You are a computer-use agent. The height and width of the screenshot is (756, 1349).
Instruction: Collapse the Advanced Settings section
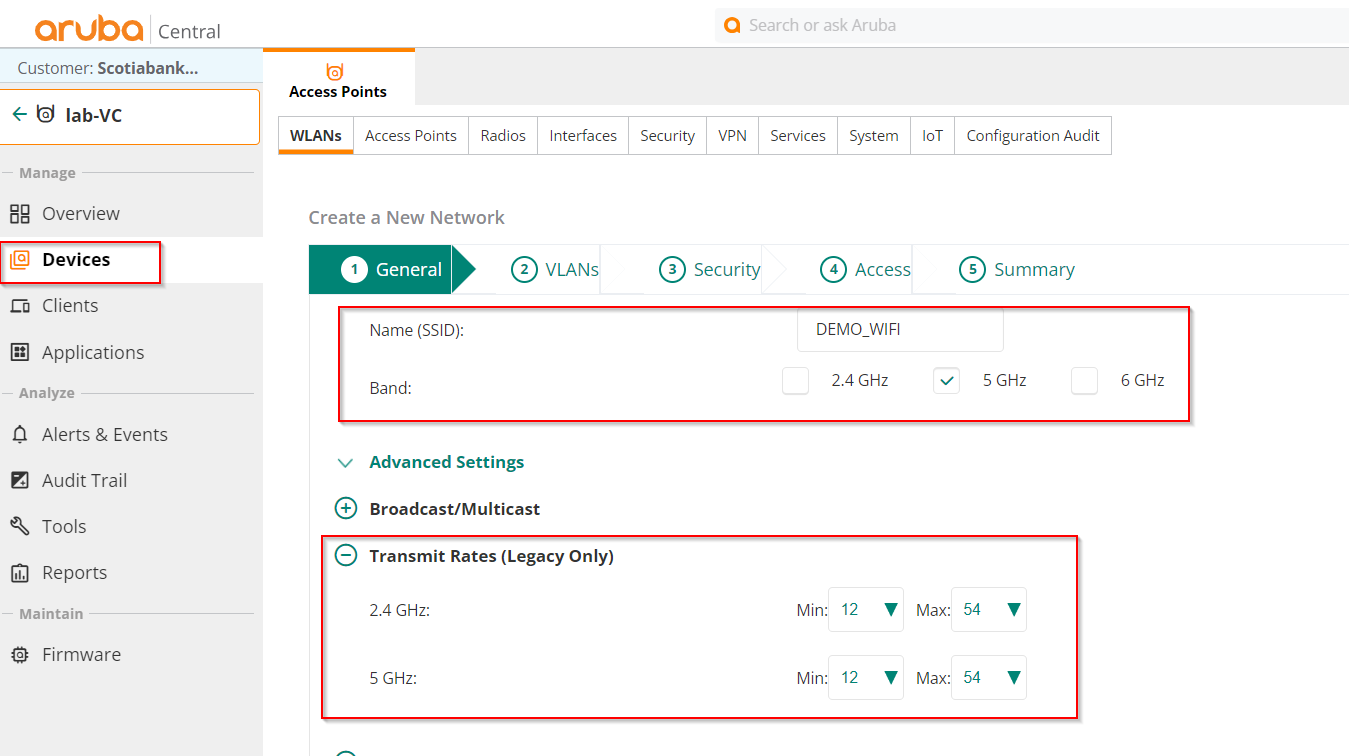tap(346, 463)
